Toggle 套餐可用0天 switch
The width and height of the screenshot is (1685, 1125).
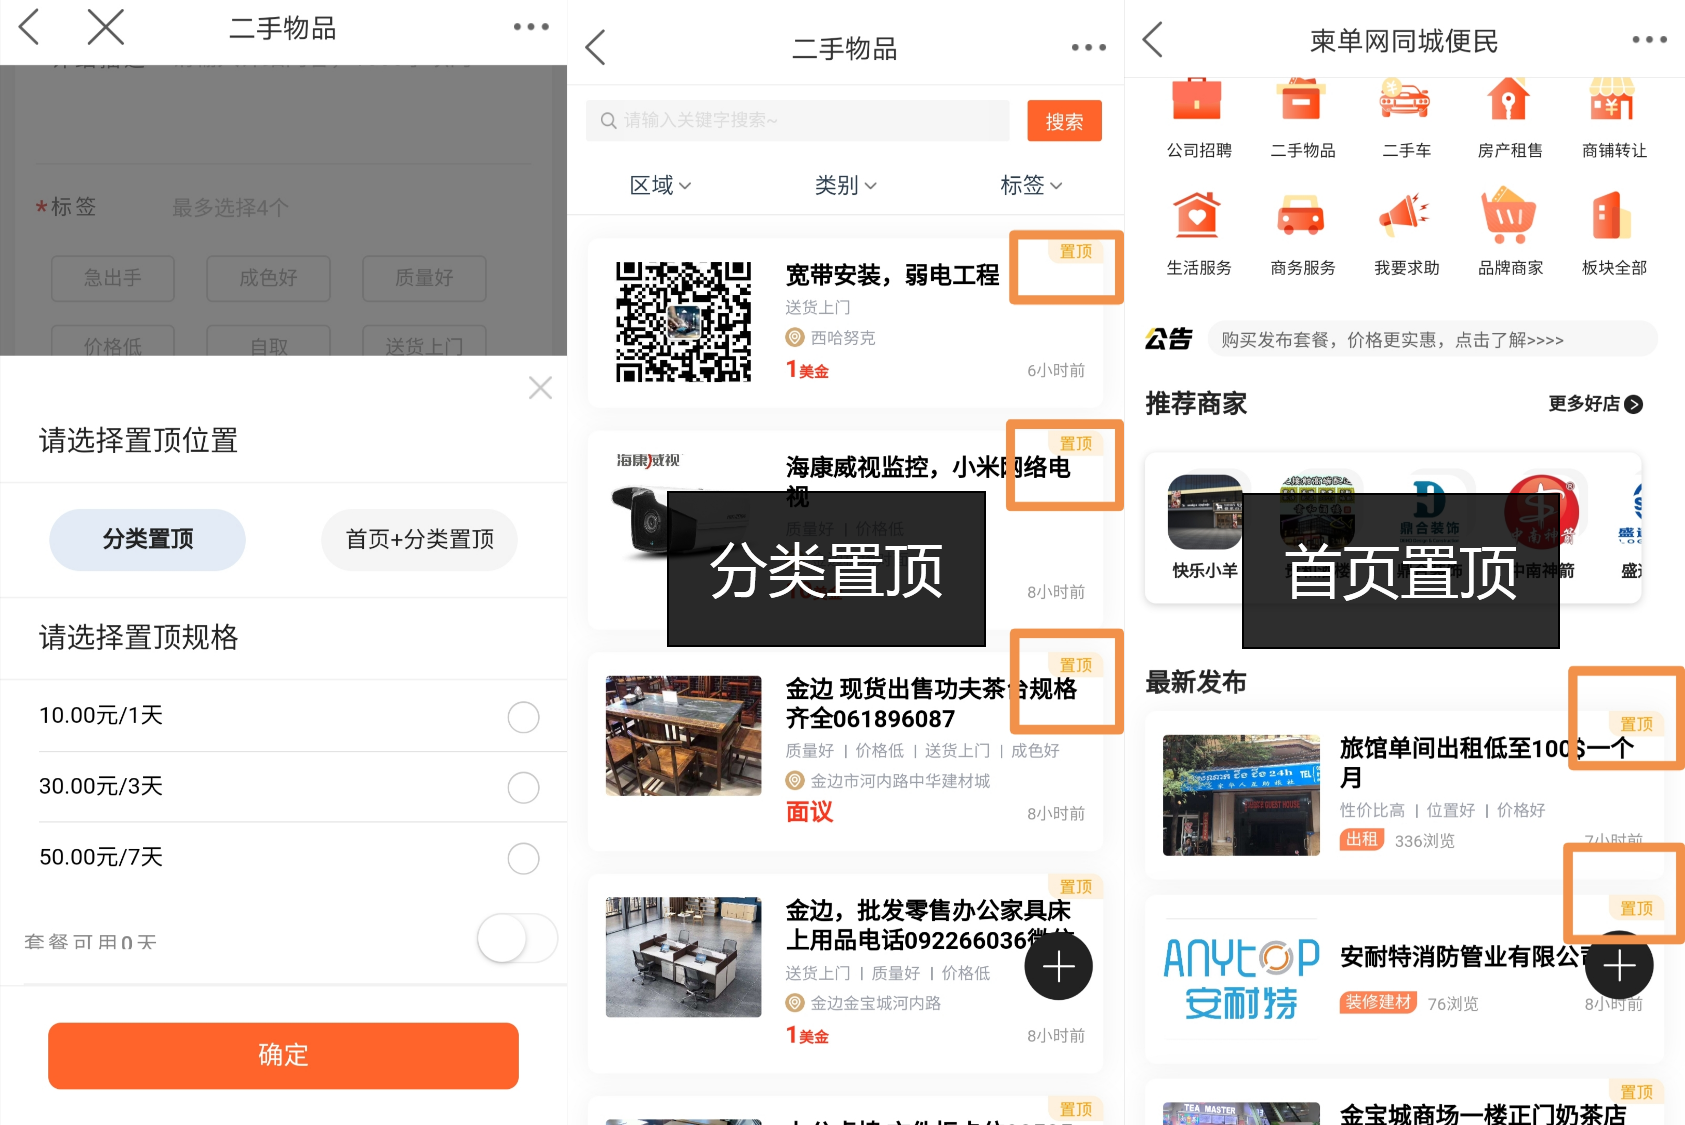517,939
